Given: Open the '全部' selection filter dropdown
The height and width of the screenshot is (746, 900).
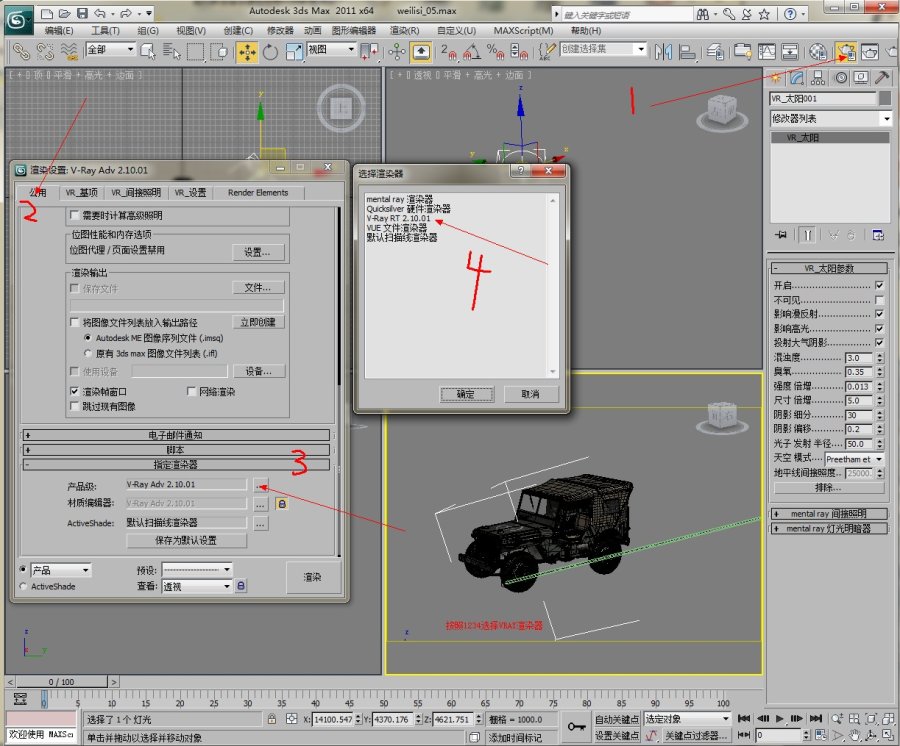Looking at the screenshot, I should point(111,50).
